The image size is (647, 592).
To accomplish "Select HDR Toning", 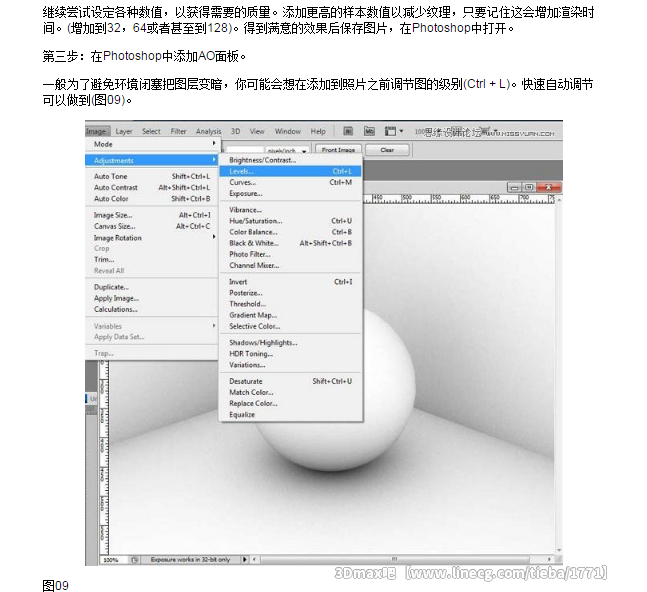I will click(290, 354).
